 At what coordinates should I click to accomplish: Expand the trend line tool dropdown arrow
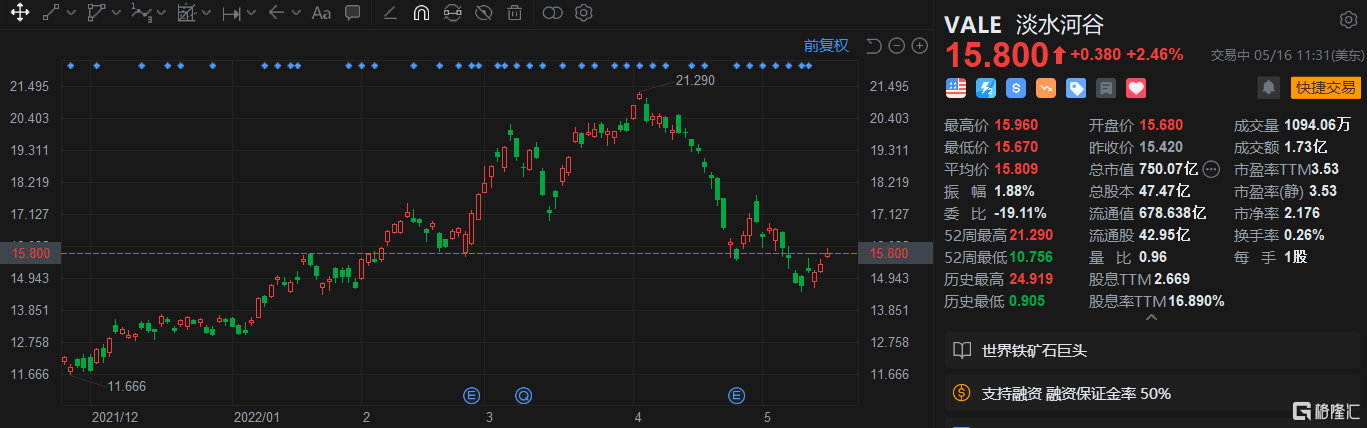pos(72,13)
